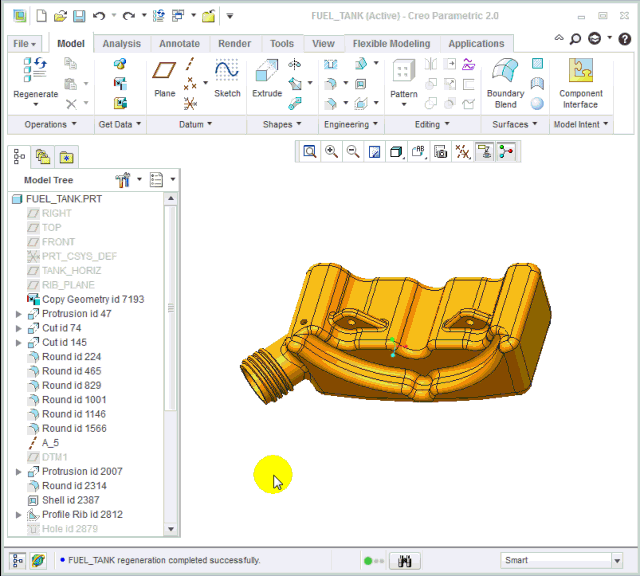The width and height of the screenshot is (640, 576).
Task: Open the display style icon
Action: coord(396,152)
